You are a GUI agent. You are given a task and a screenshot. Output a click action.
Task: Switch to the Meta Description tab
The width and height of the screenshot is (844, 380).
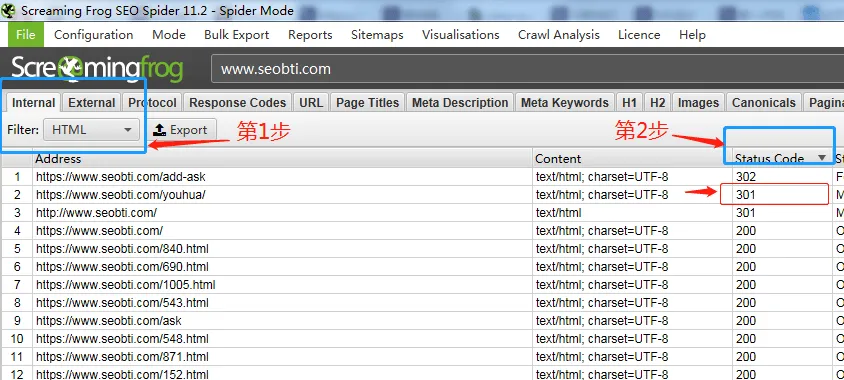pyautogui.click(x=460, y=102)
